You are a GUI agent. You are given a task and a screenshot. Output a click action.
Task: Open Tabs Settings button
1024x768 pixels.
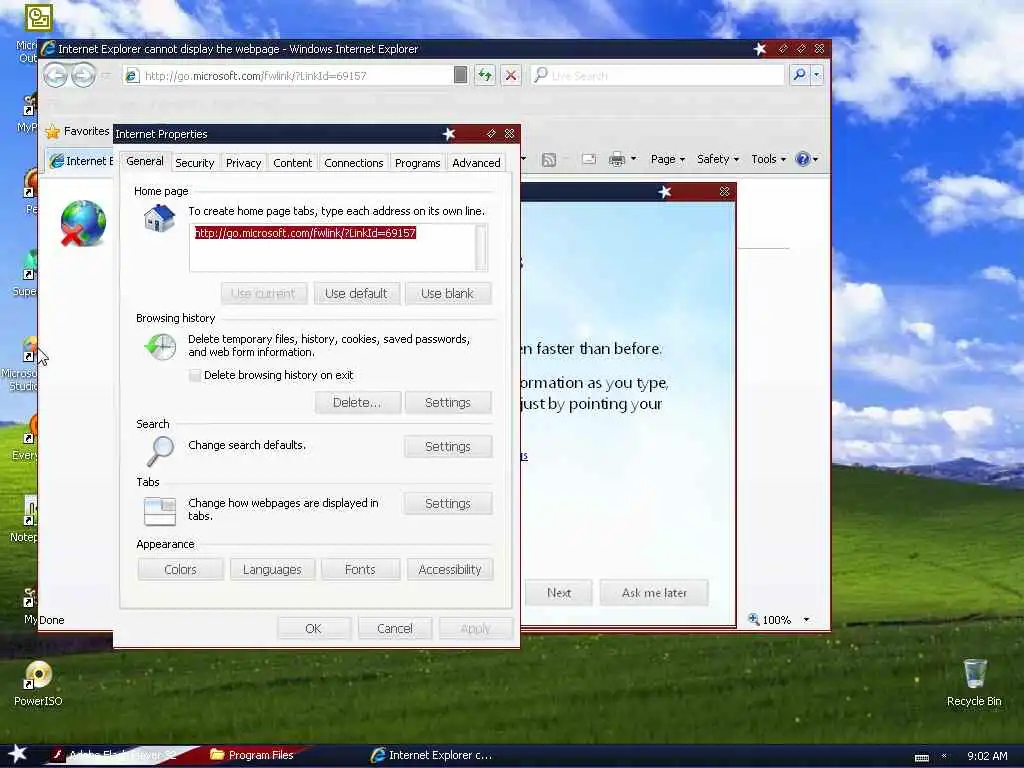[448, 504]
